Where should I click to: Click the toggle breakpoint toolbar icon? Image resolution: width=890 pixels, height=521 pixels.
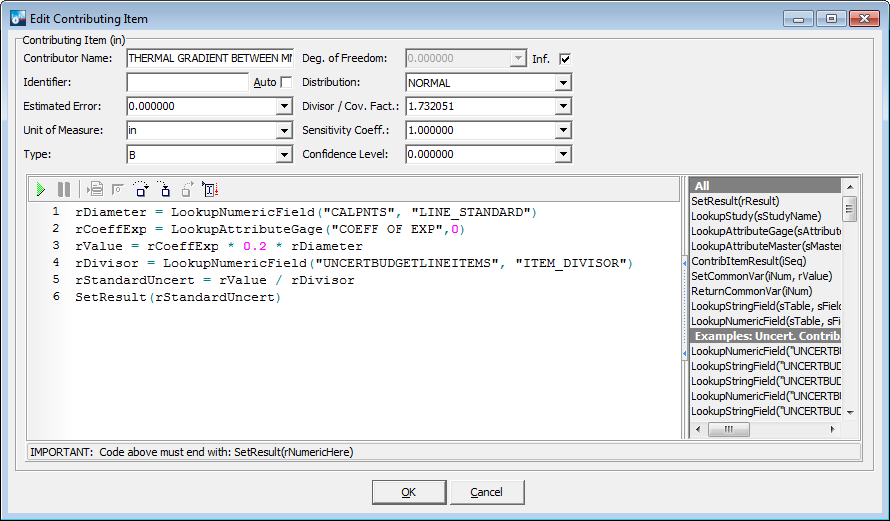pyautogui.click(x=118, y=189)
